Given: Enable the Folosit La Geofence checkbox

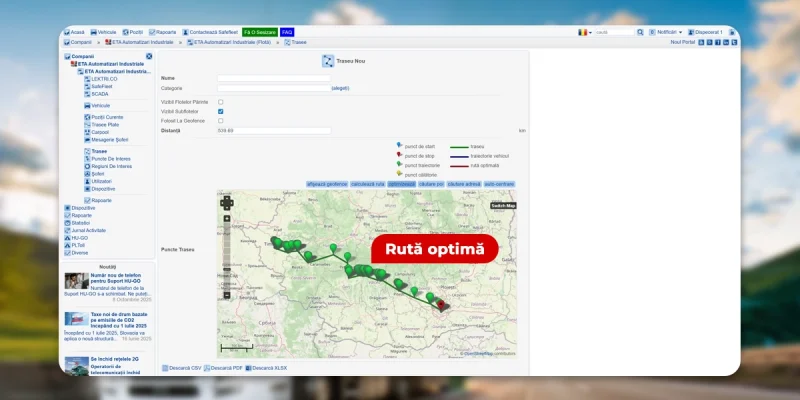Looking at the screenshot, I should coord(220,121).
